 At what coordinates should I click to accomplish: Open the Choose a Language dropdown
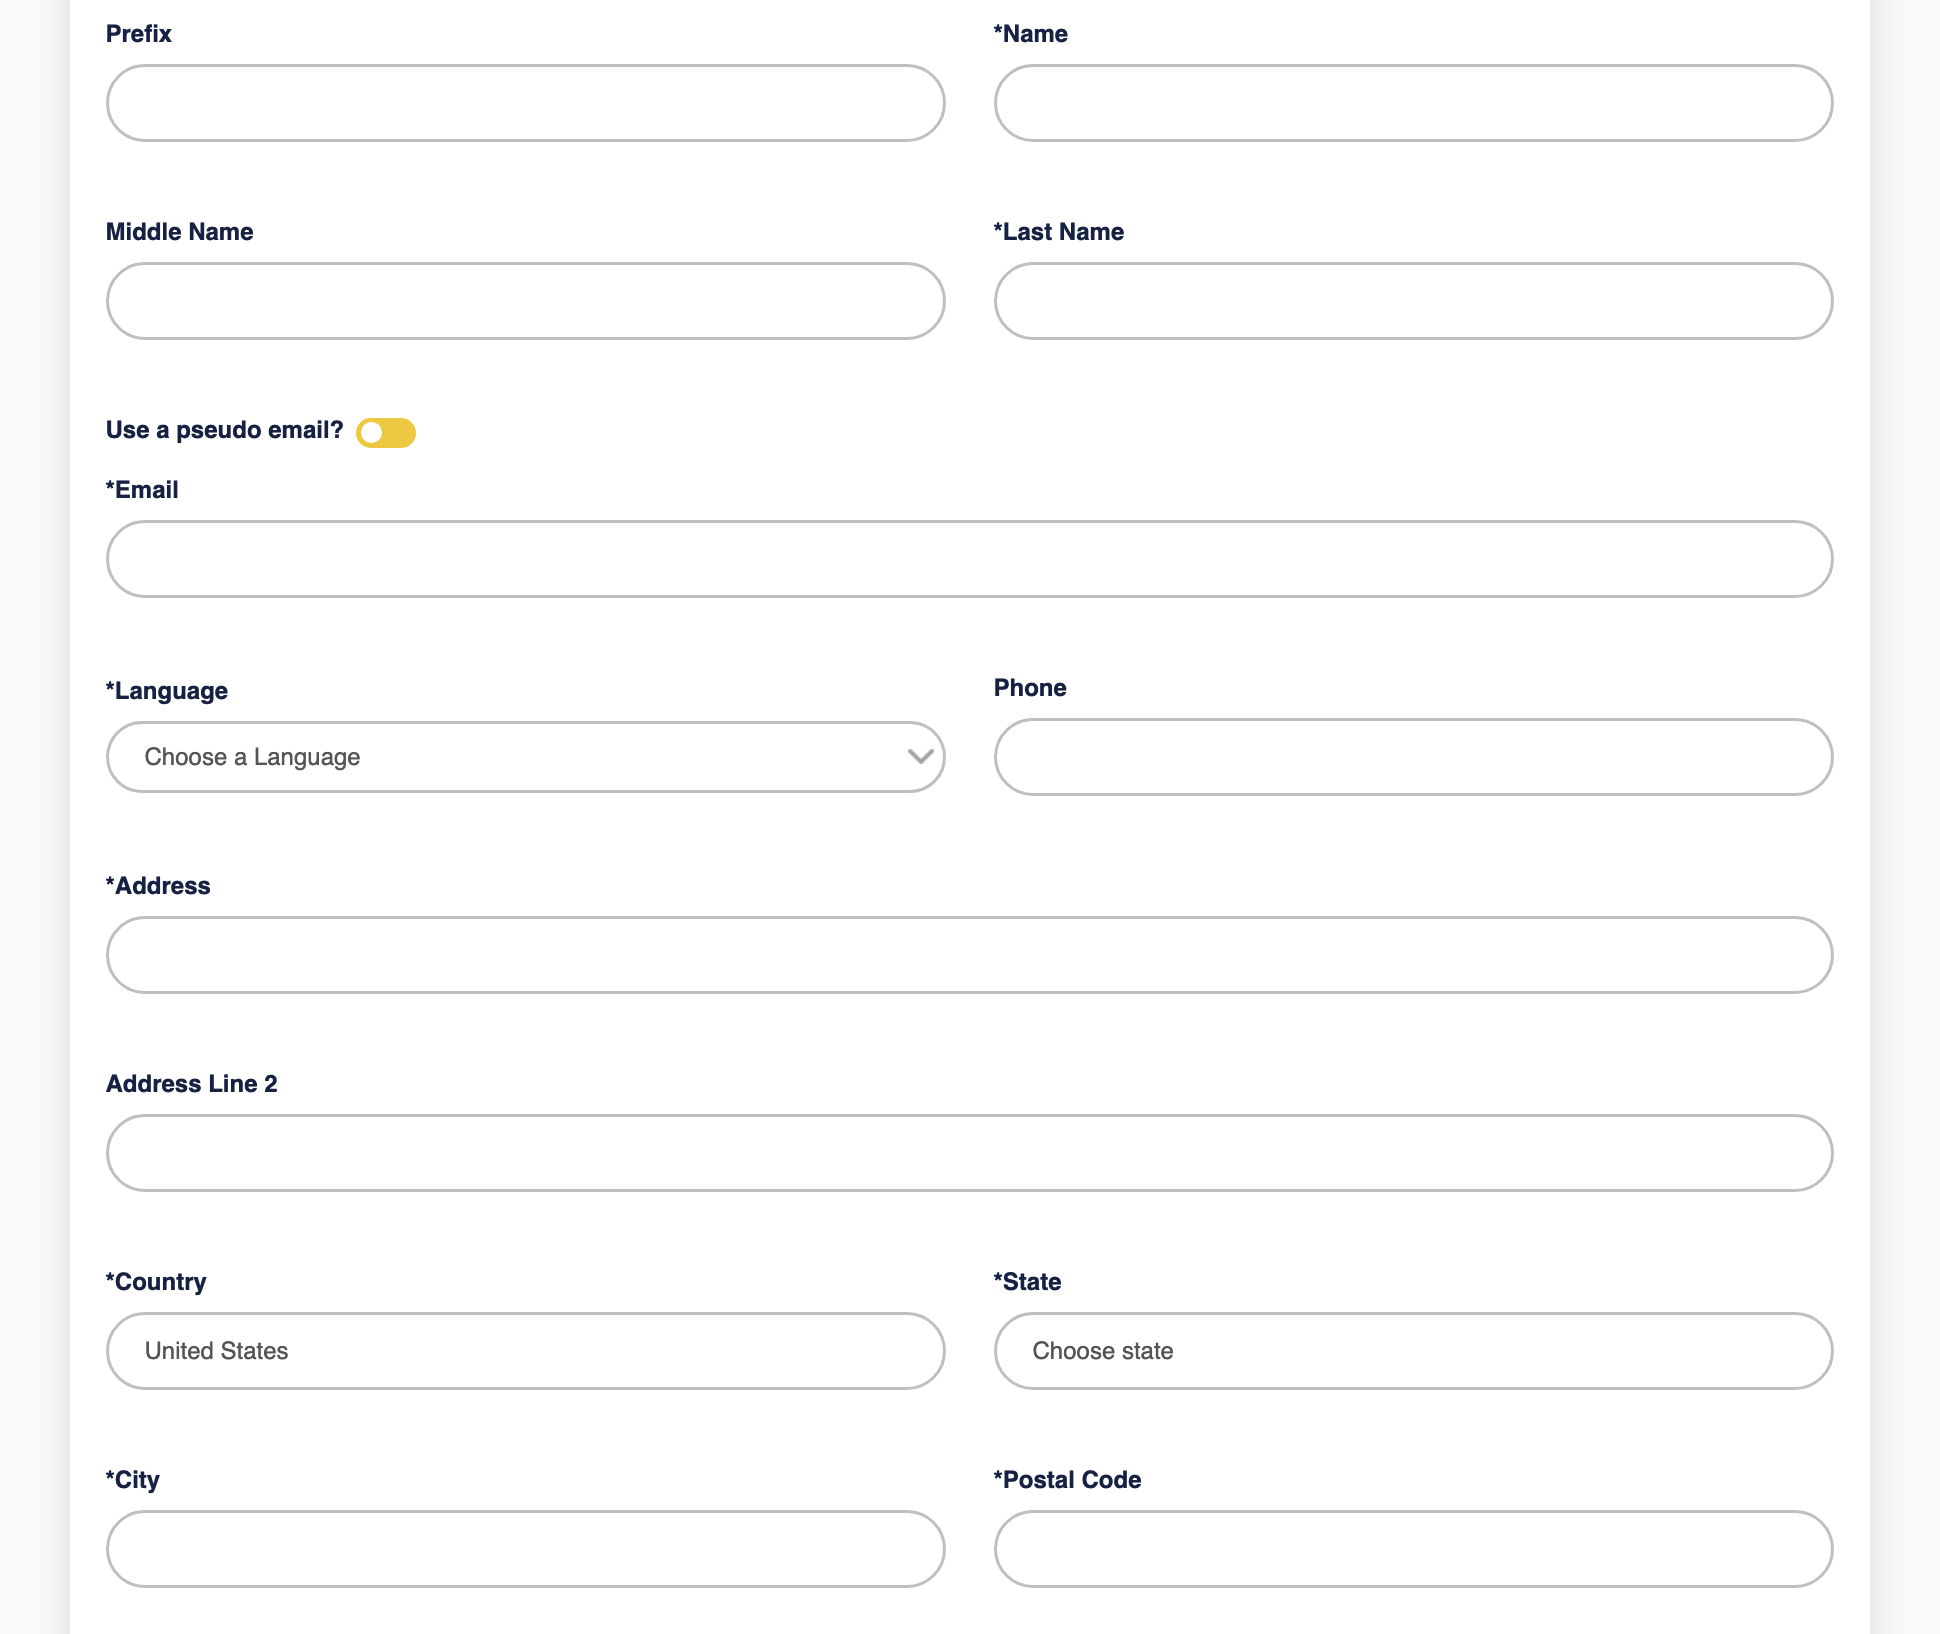pyautogui.click(x=524, y=757)
